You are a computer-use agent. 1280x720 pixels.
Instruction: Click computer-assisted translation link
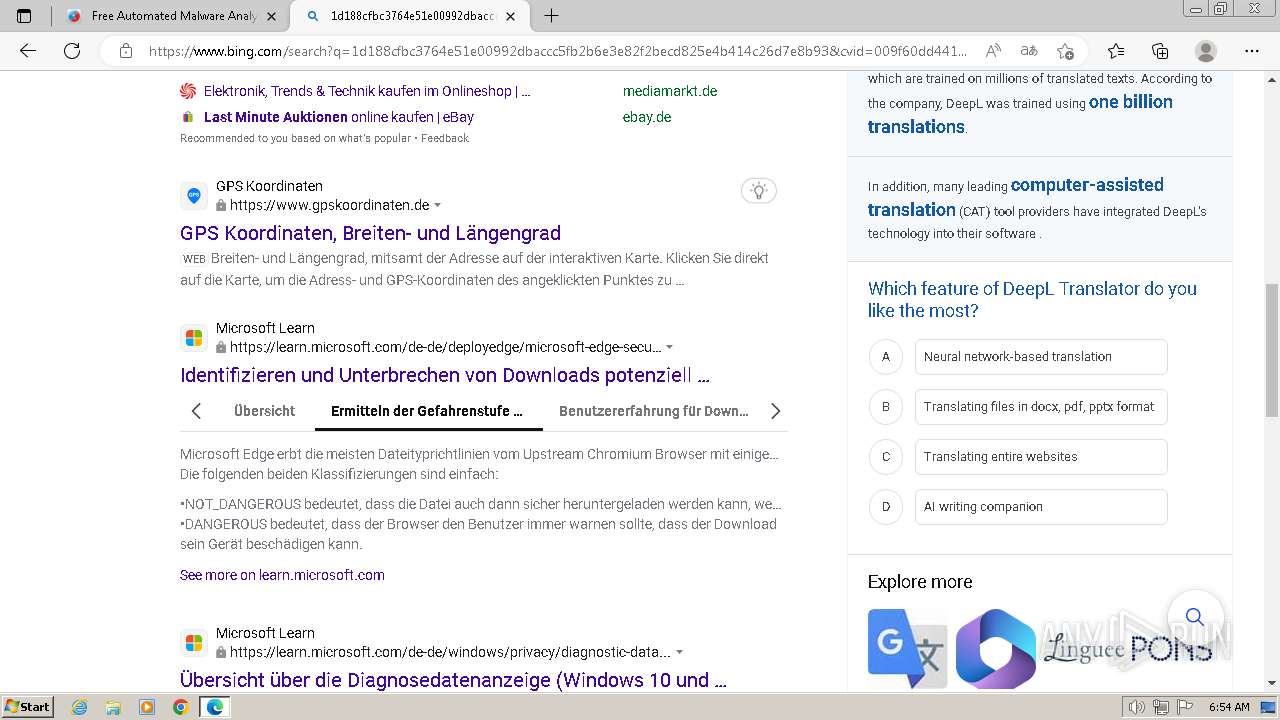[1016, 197]
